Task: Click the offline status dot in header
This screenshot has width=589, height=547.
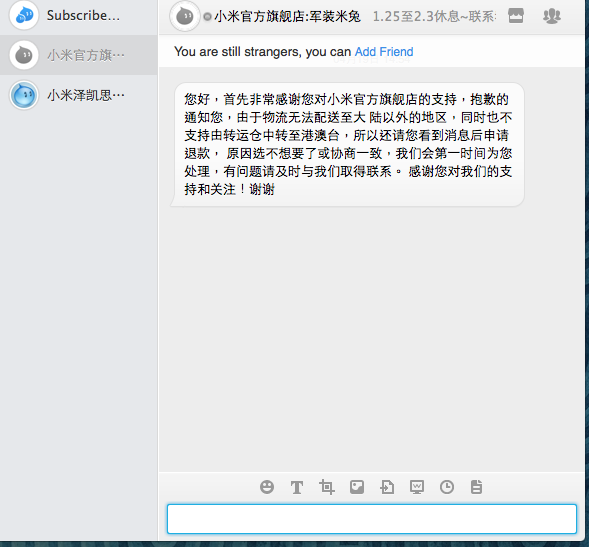Action: [207, 17]
